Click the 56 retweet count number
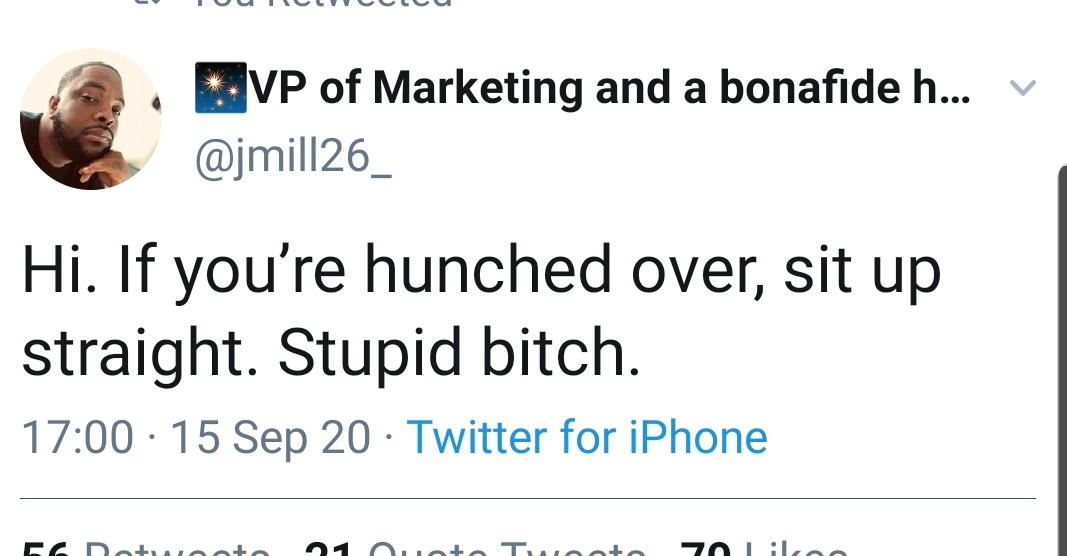Image resolution: width=1067 pixels, height=556 pixels. pos(47,550)
